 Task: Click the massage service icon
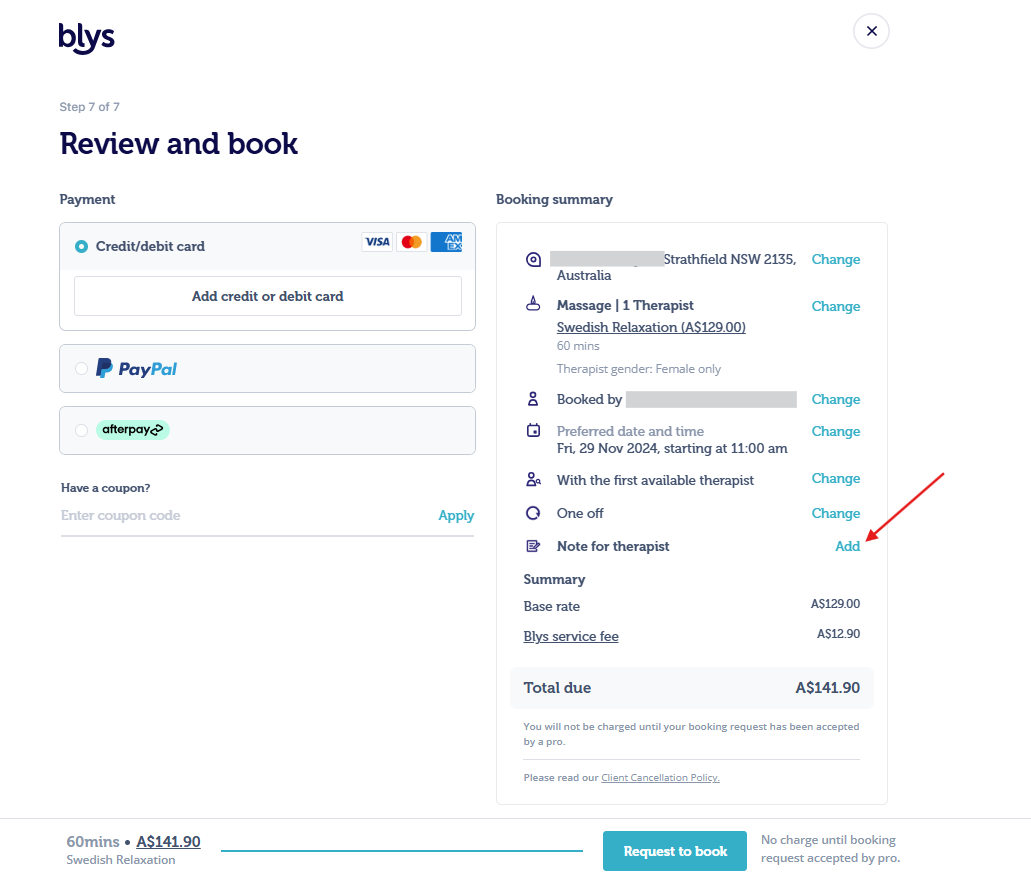[533, 304]
